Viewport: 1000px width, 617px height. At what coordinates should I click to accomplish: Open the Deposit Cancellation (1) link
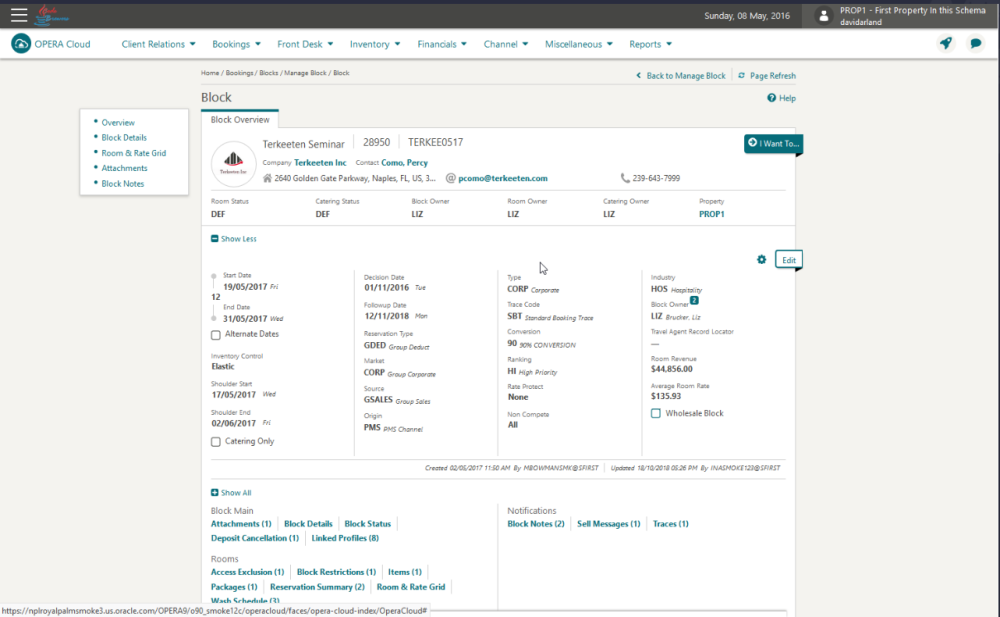pos(254,539)
